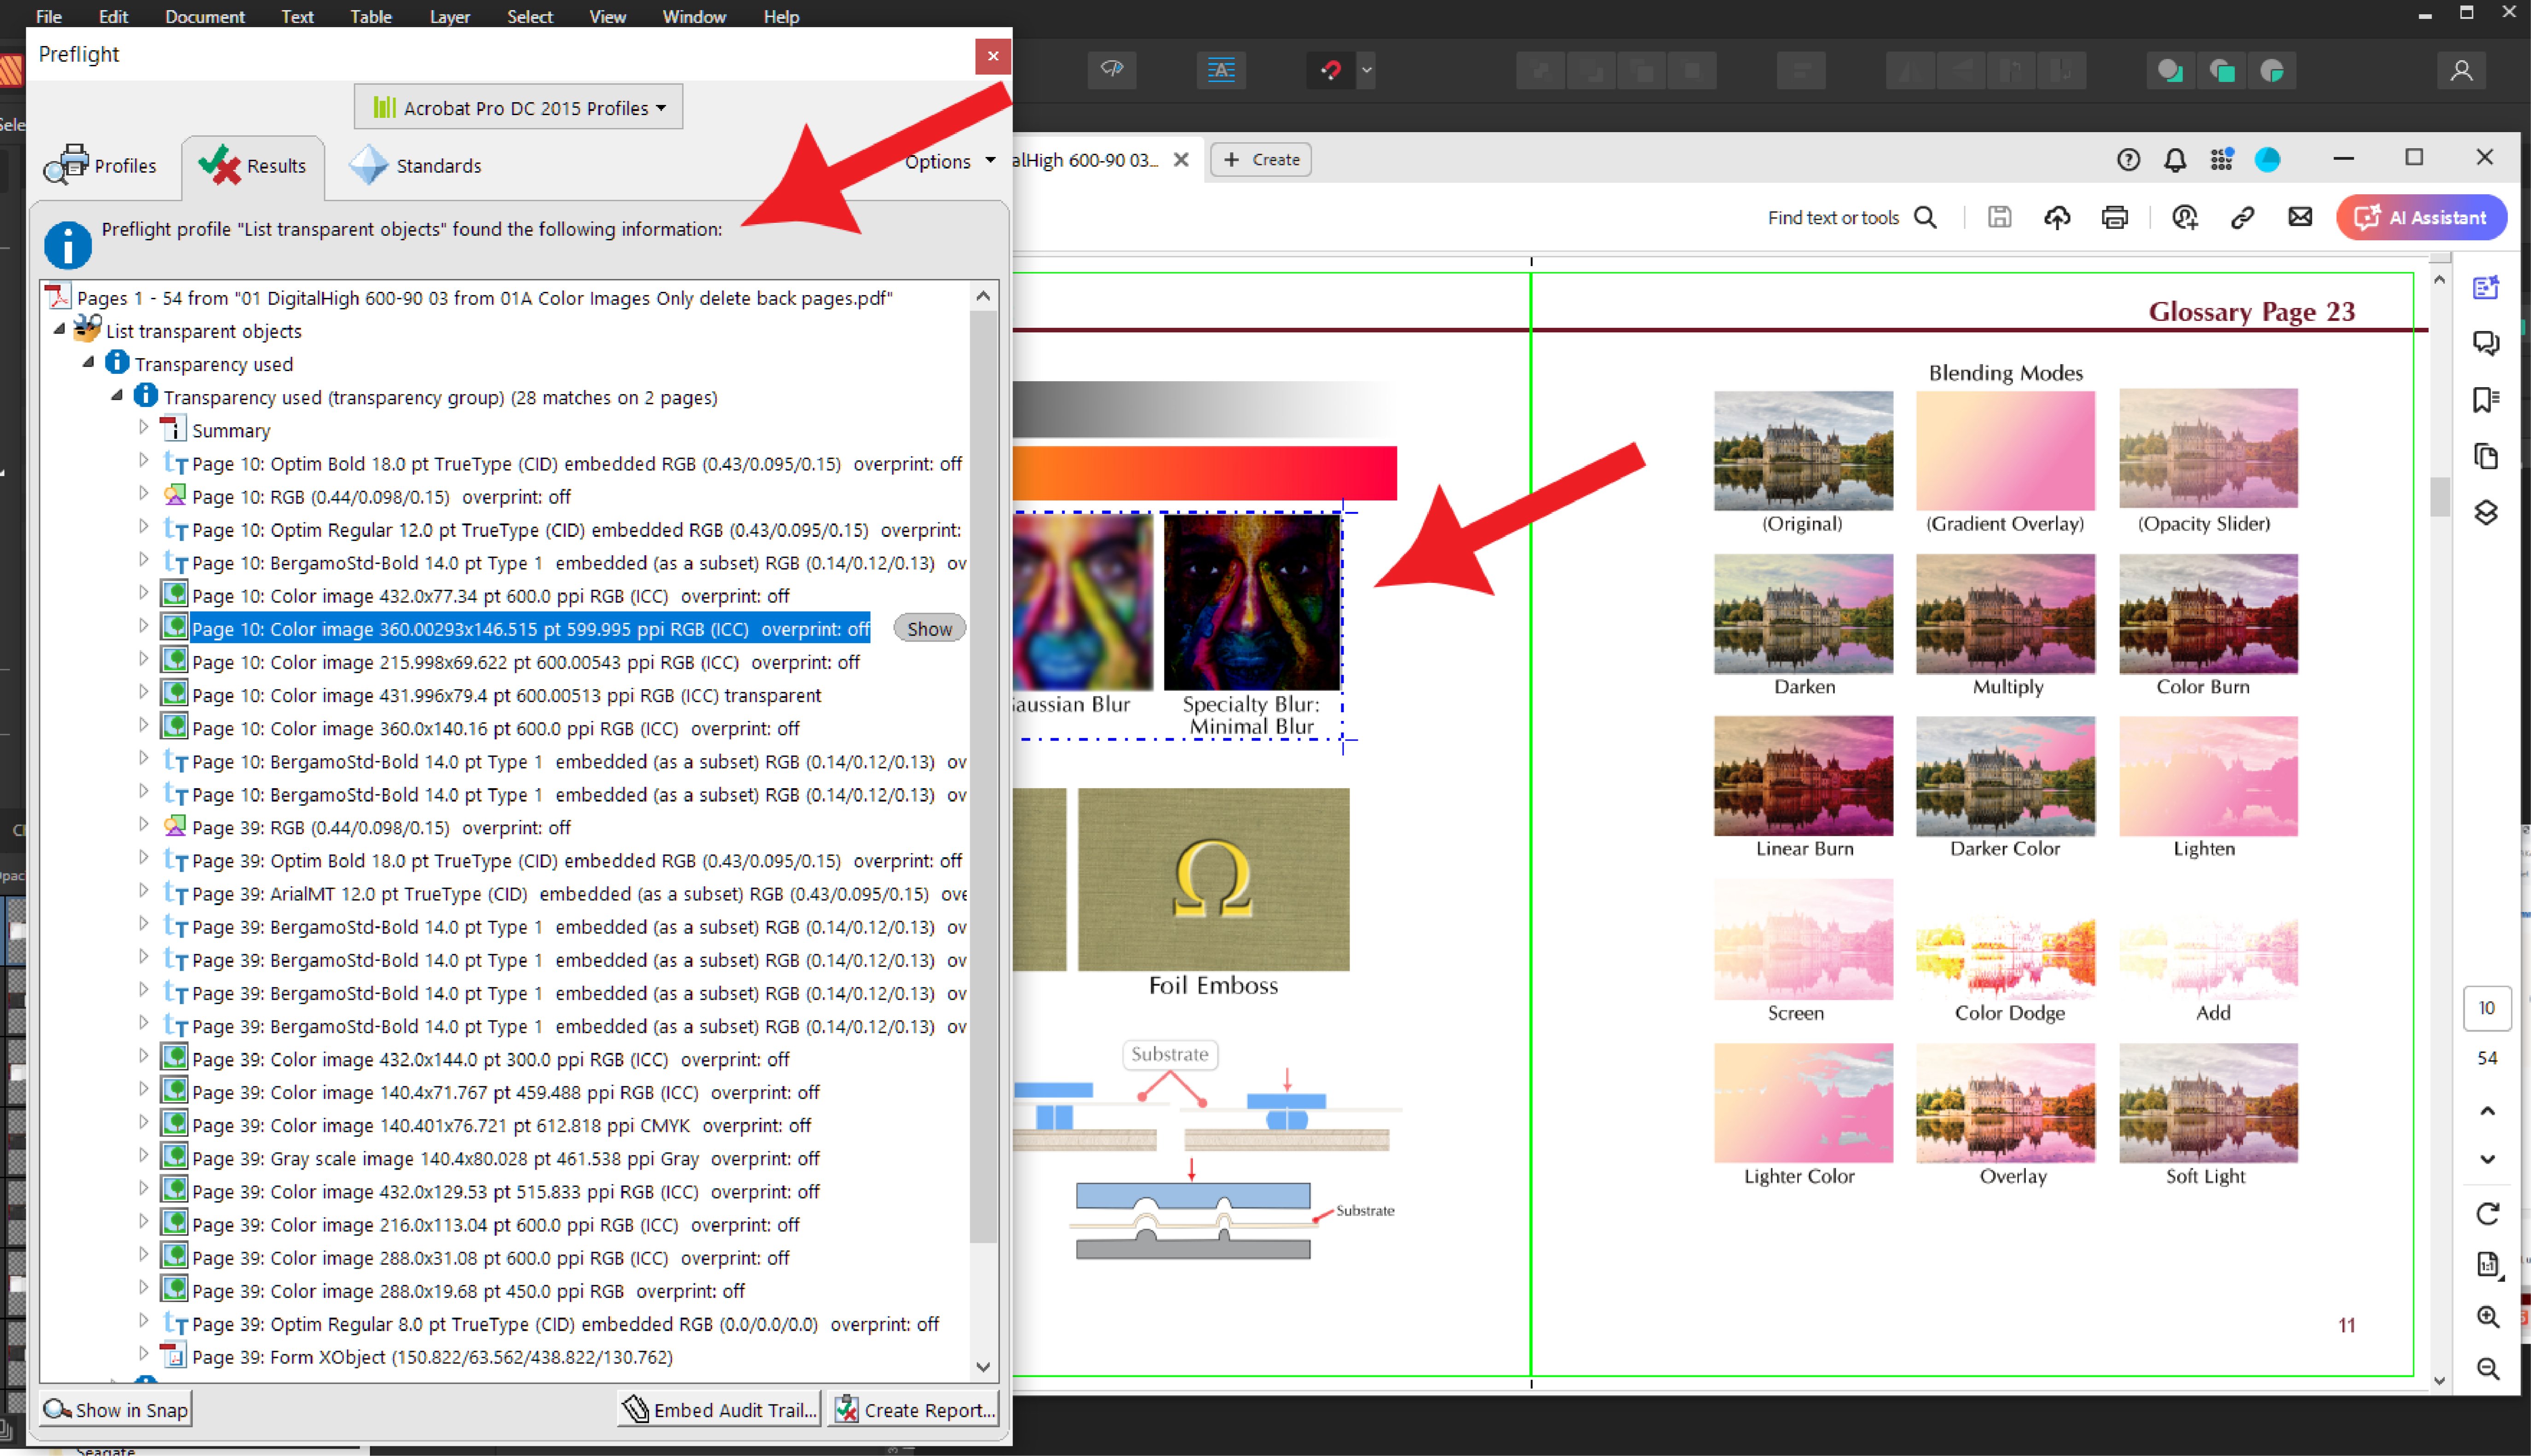2531x1456 pixels.
Task: Click the Save disk icon in Acrobat
Action: (1999, 217)
